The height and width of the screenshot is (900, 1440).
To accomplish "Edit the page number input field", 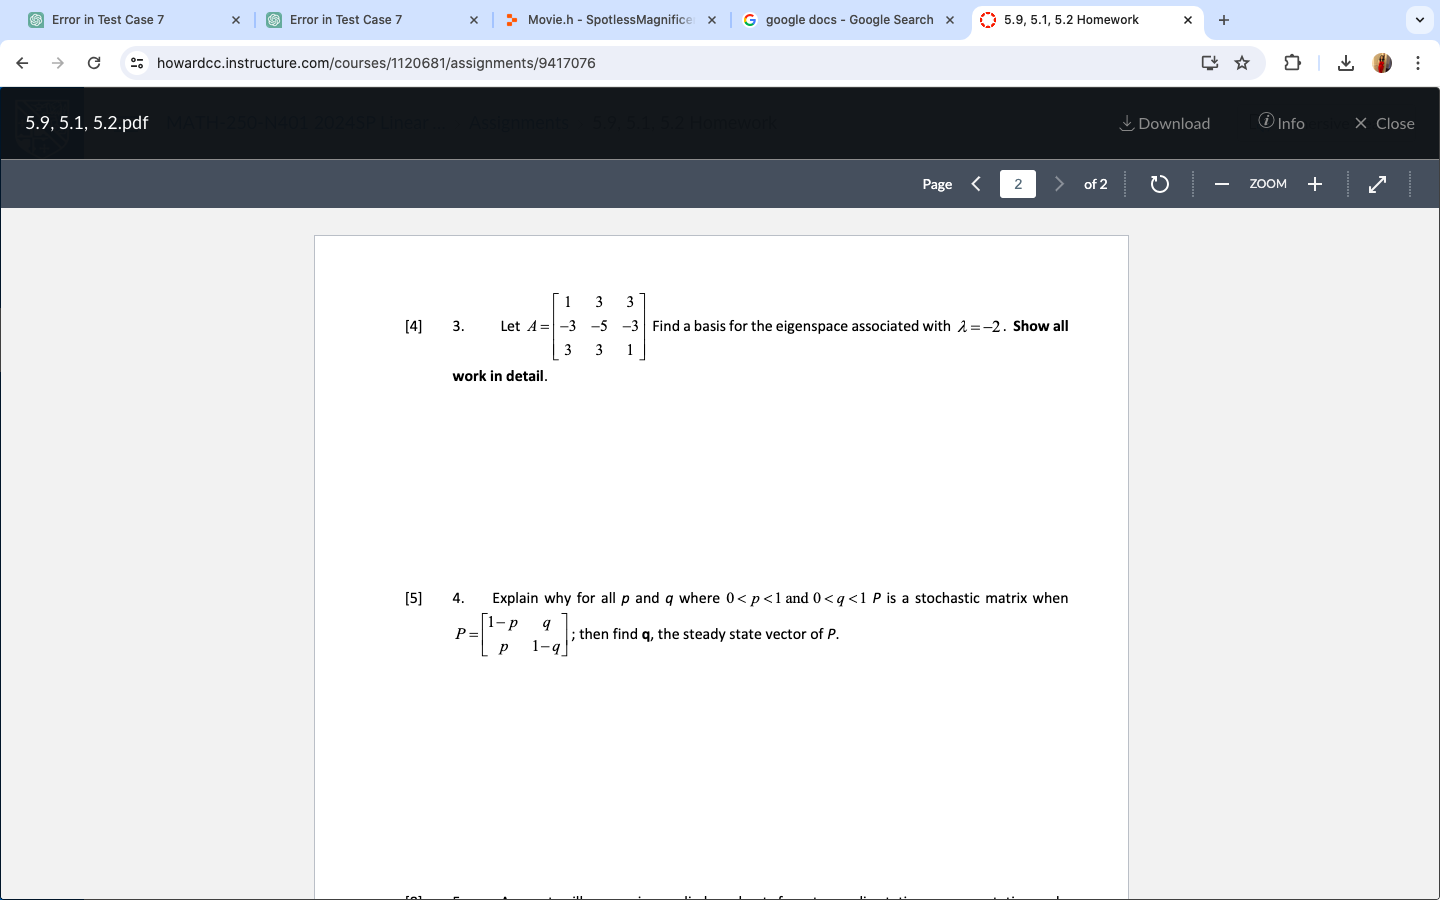I will pos(1017,184).
